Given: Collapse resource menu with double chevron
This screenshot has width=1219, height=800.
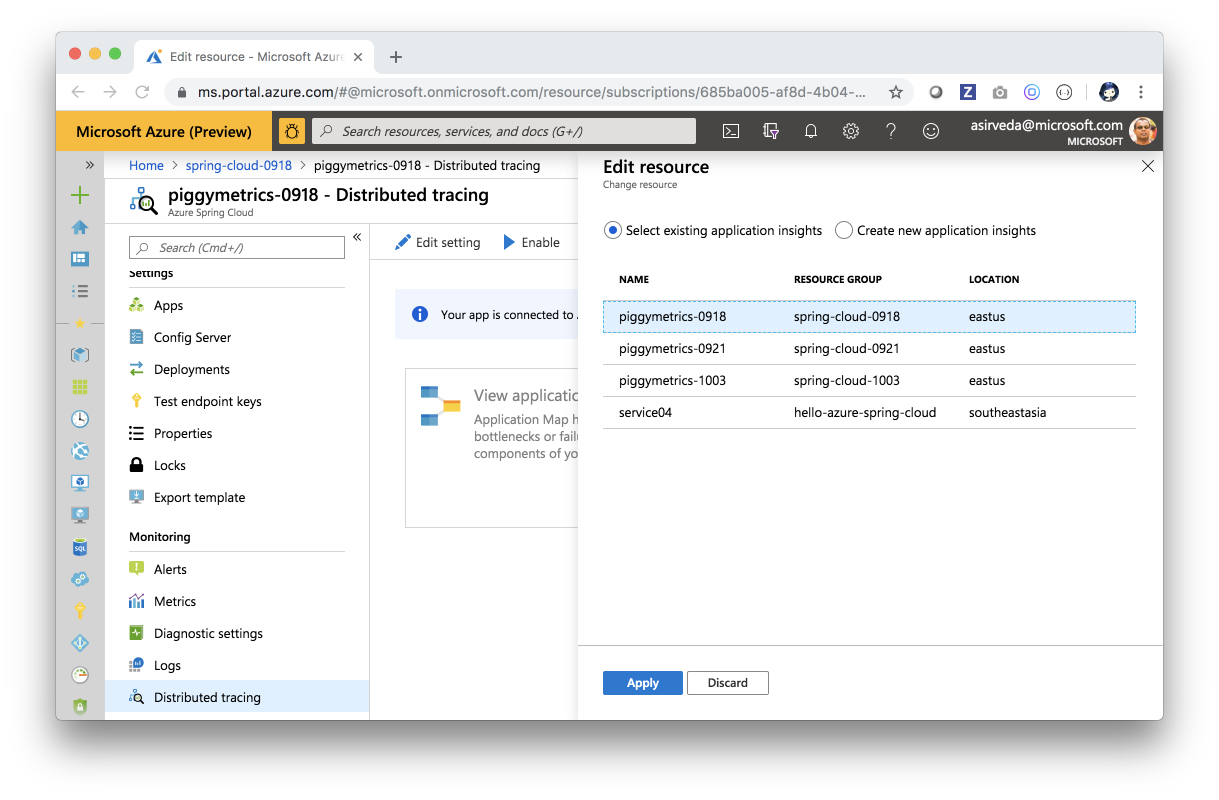Looking at the screenshot, I should click(357, 237).
